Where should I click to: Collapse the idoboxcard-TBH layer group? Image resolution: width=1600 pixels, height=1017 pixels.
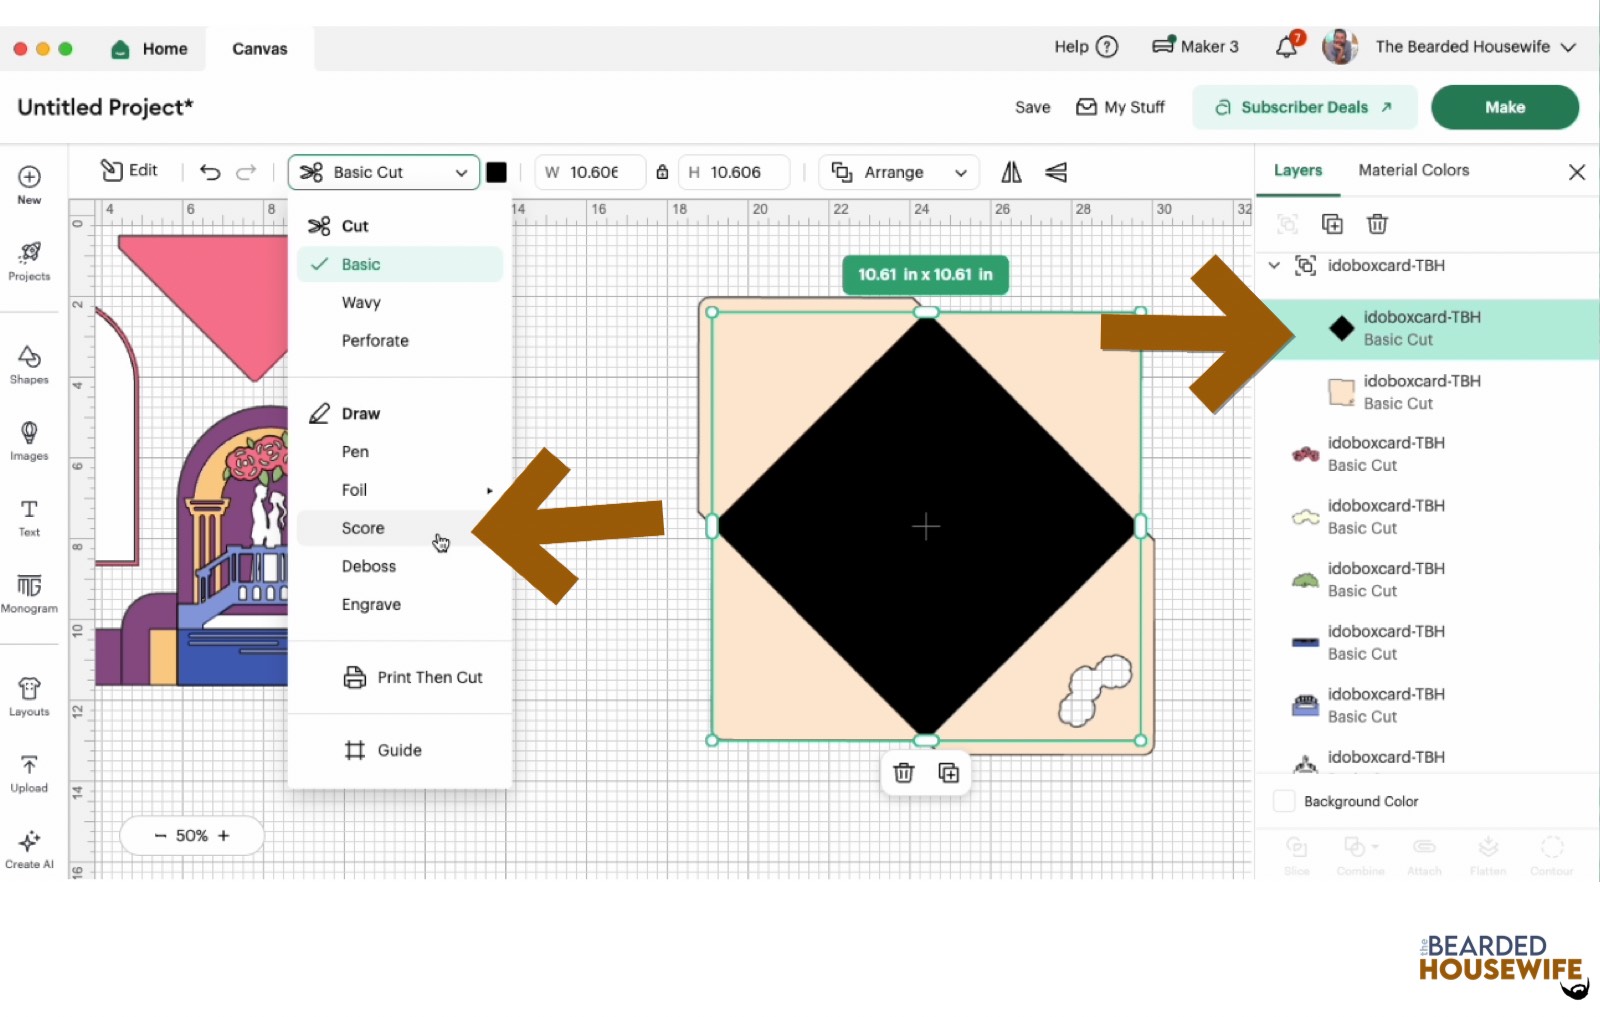pos(1273,266)
